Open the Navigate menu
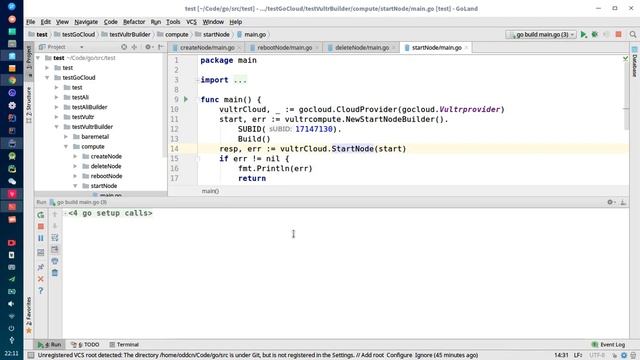640x360 pixels. pyautogui.click(x=86, y=22)
